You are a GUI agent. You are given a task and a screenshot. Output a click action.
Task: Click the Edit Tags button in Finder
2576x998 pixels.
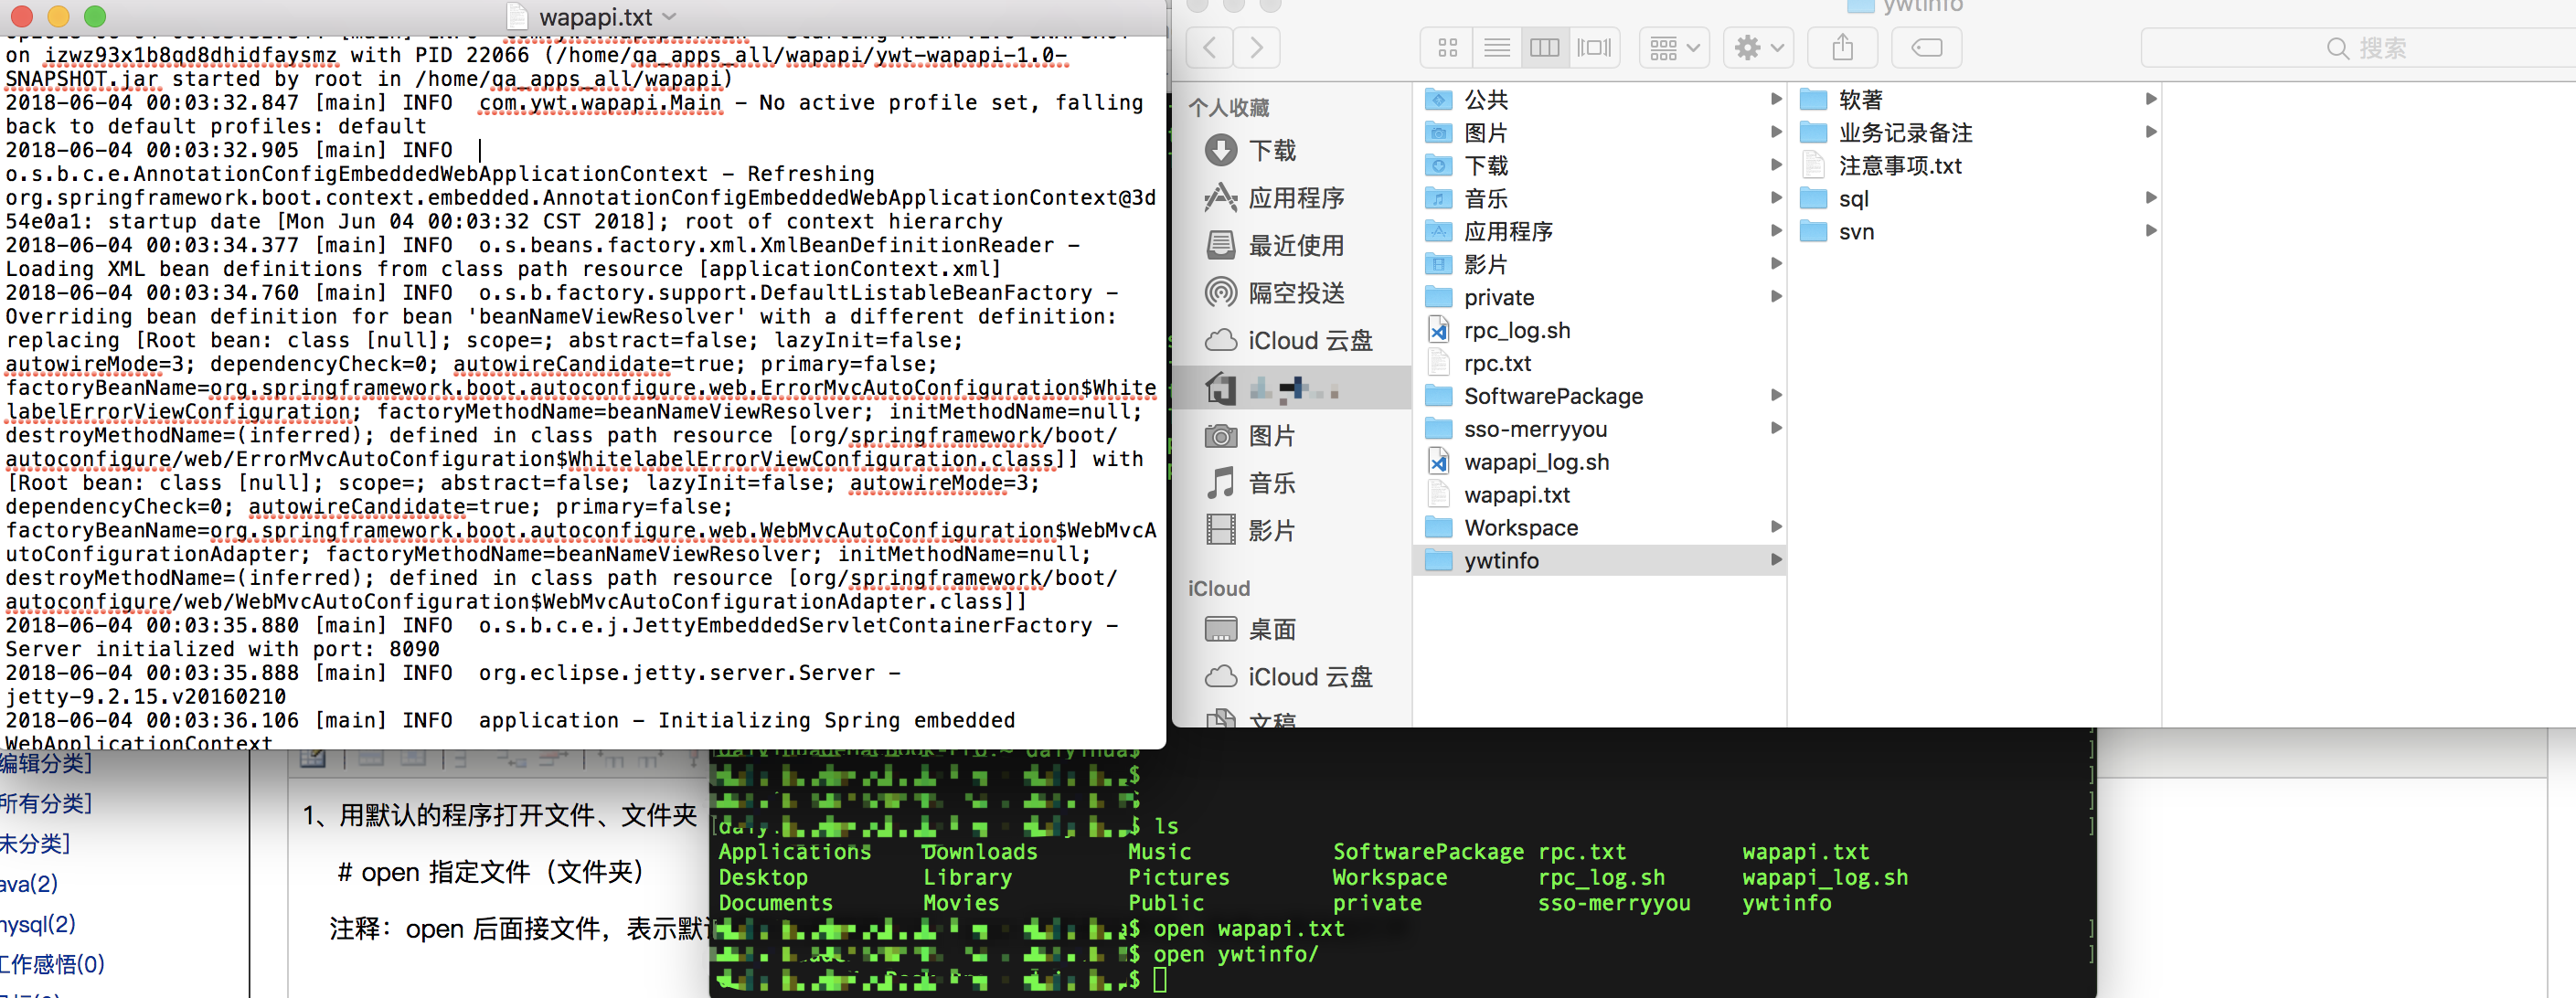point(1926,47)
